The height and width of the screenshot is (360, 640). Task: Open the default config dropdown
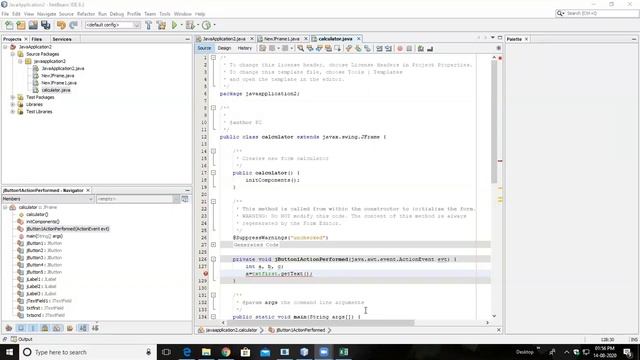112,25
